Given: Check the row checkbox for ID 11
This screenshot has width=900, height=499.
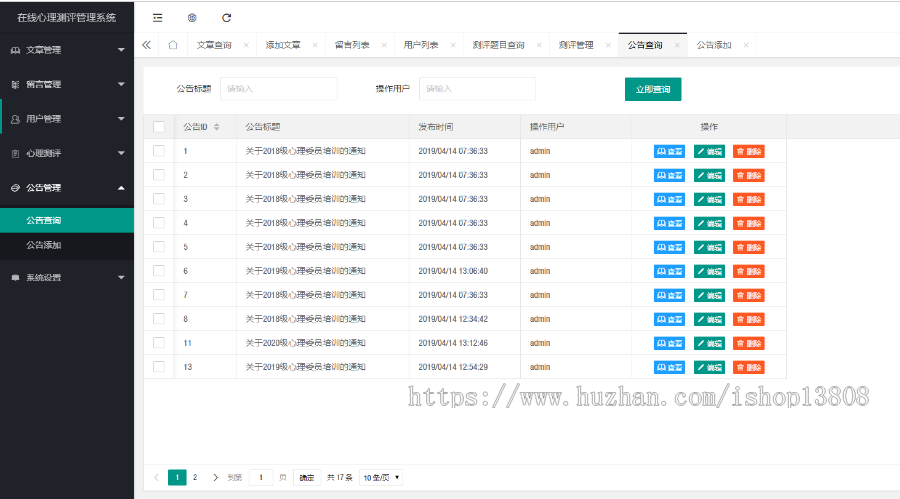Looking at the screenshot, I should tap(159, 343).
